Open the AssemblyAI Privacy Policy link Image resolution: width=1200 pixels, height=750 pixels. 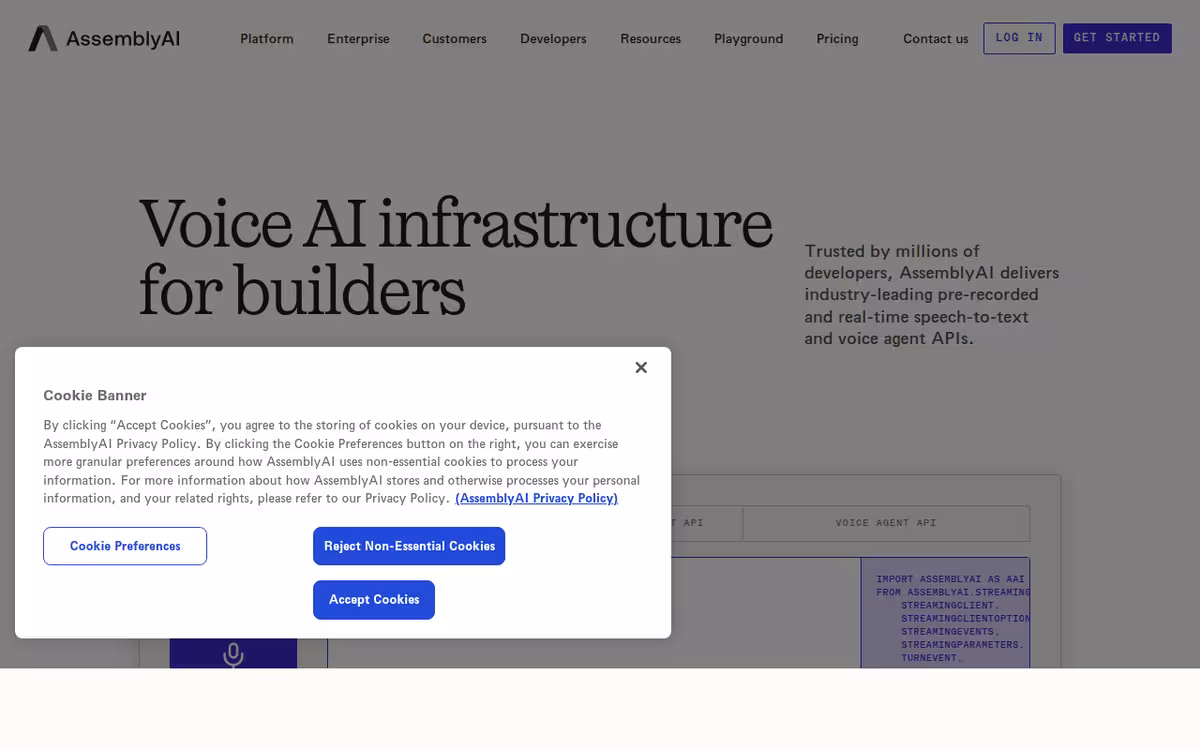click(537, 498)
